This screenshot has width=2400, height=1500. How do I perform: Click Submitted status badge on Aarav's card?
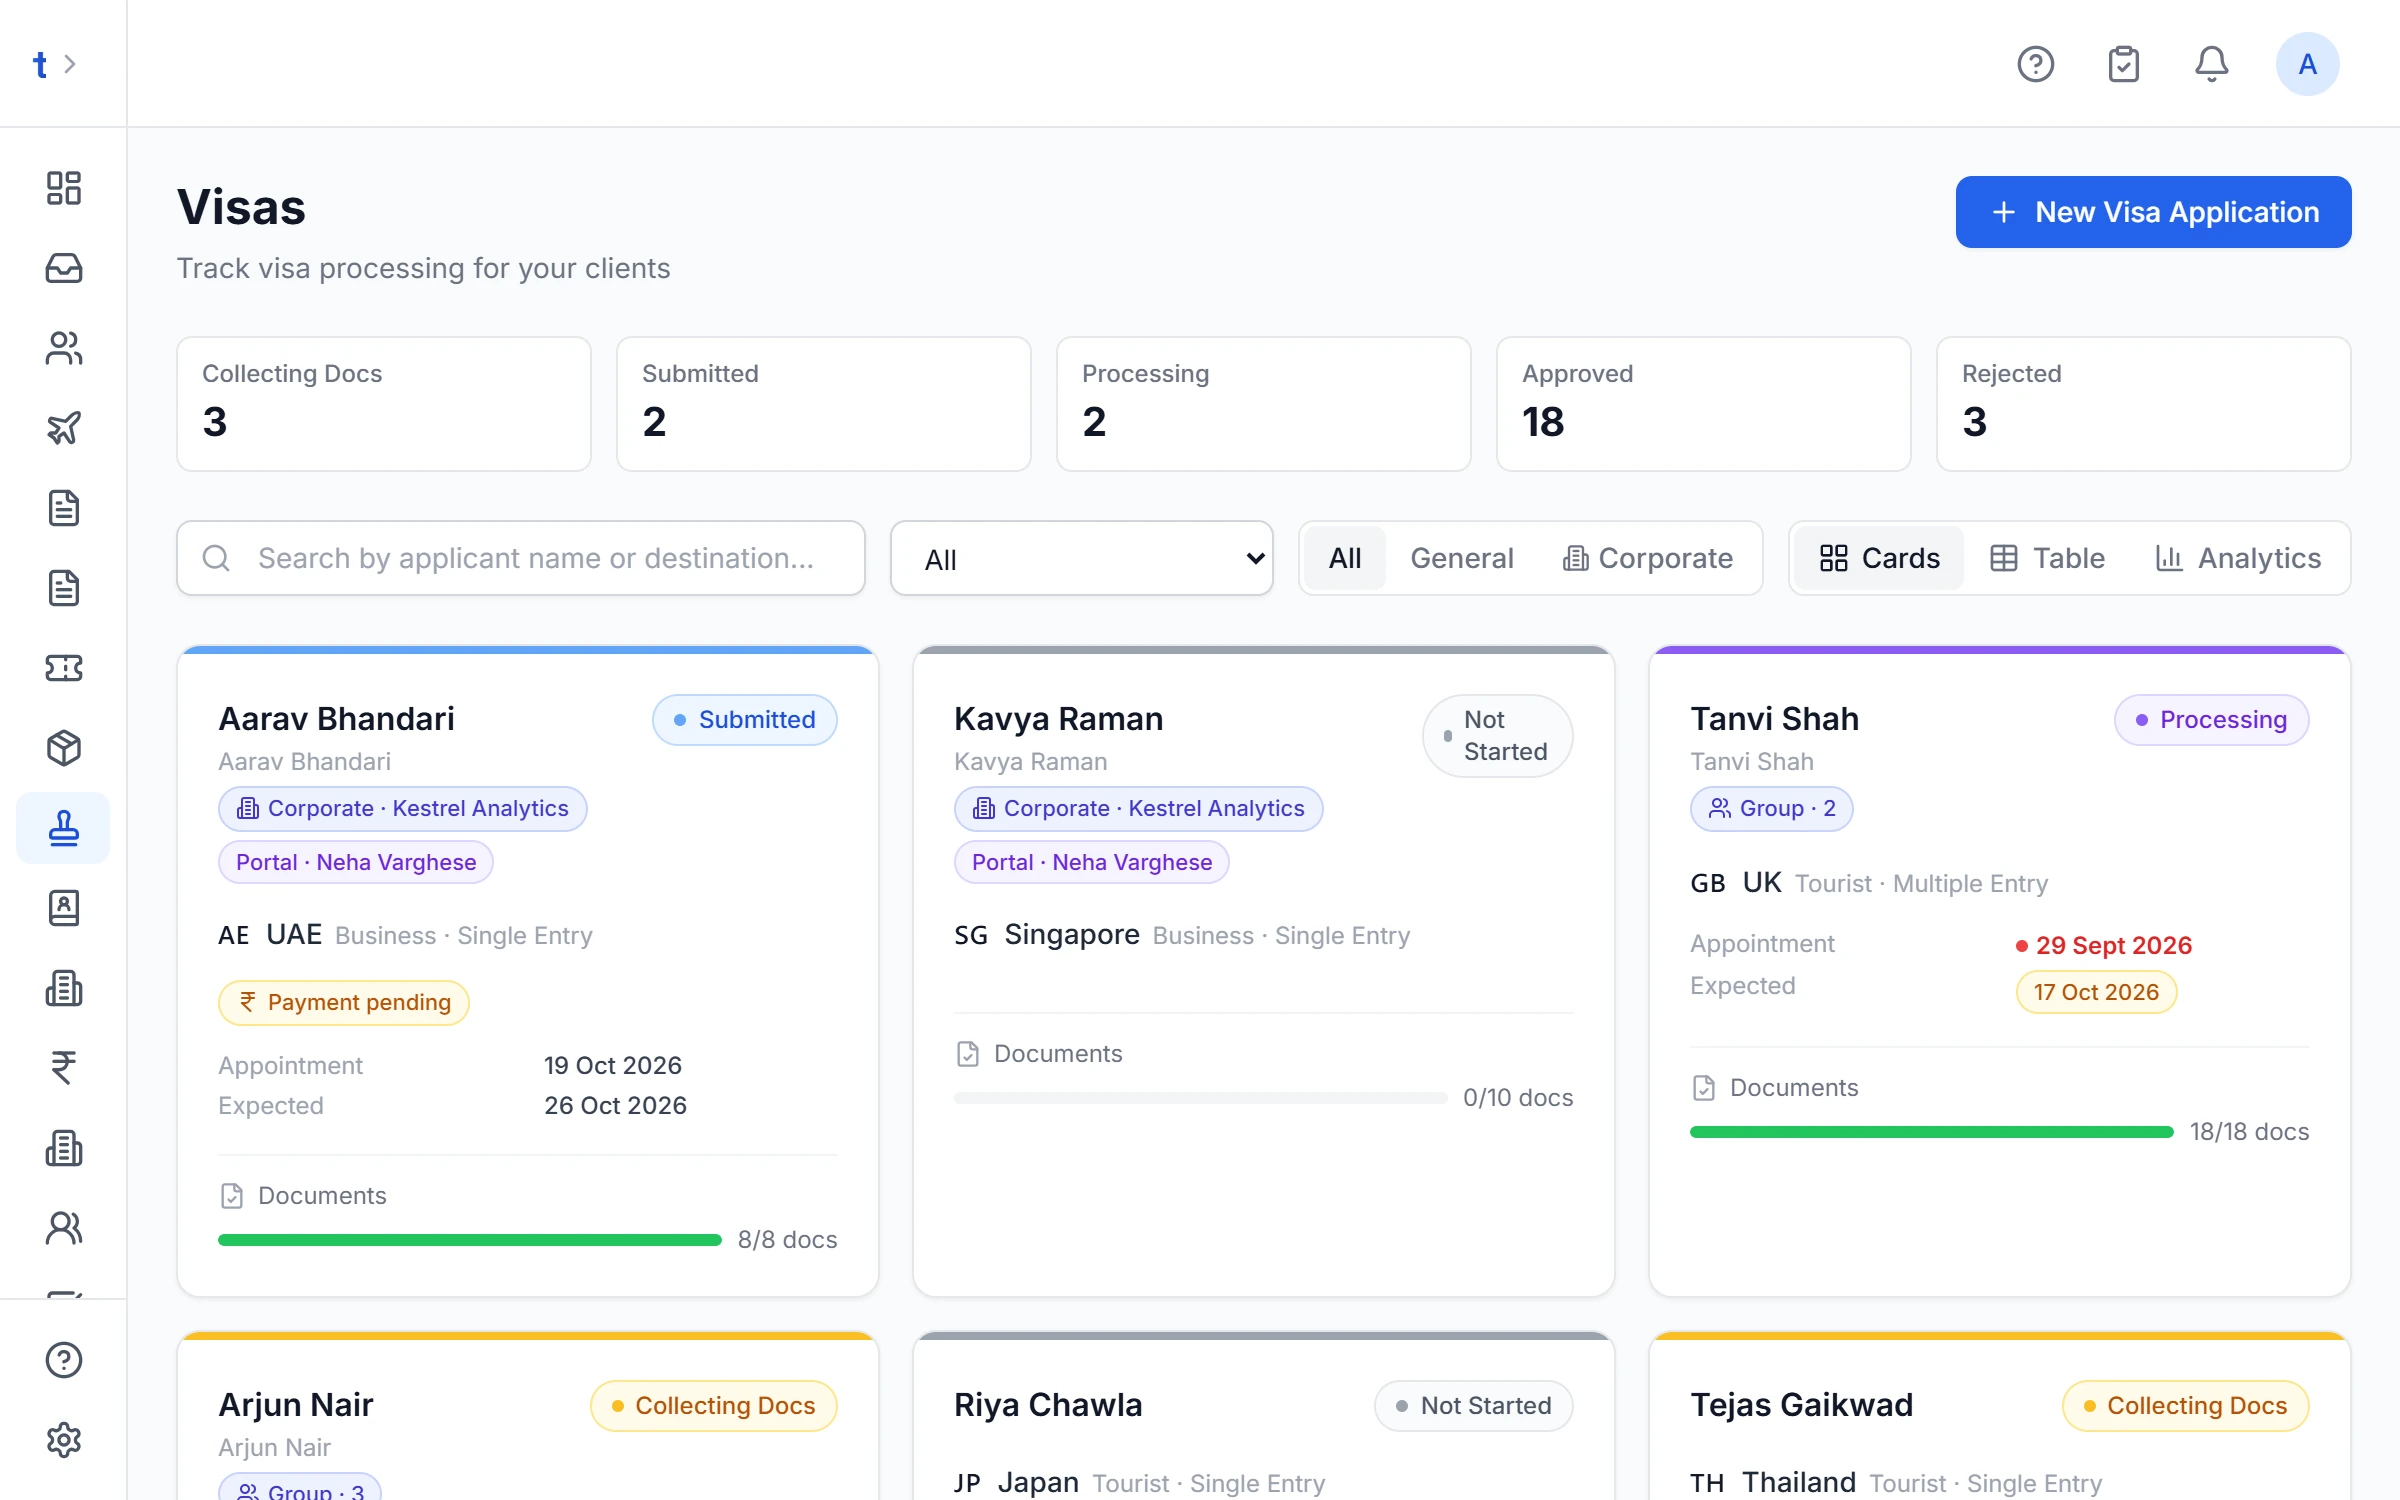(x=744, y=720)
